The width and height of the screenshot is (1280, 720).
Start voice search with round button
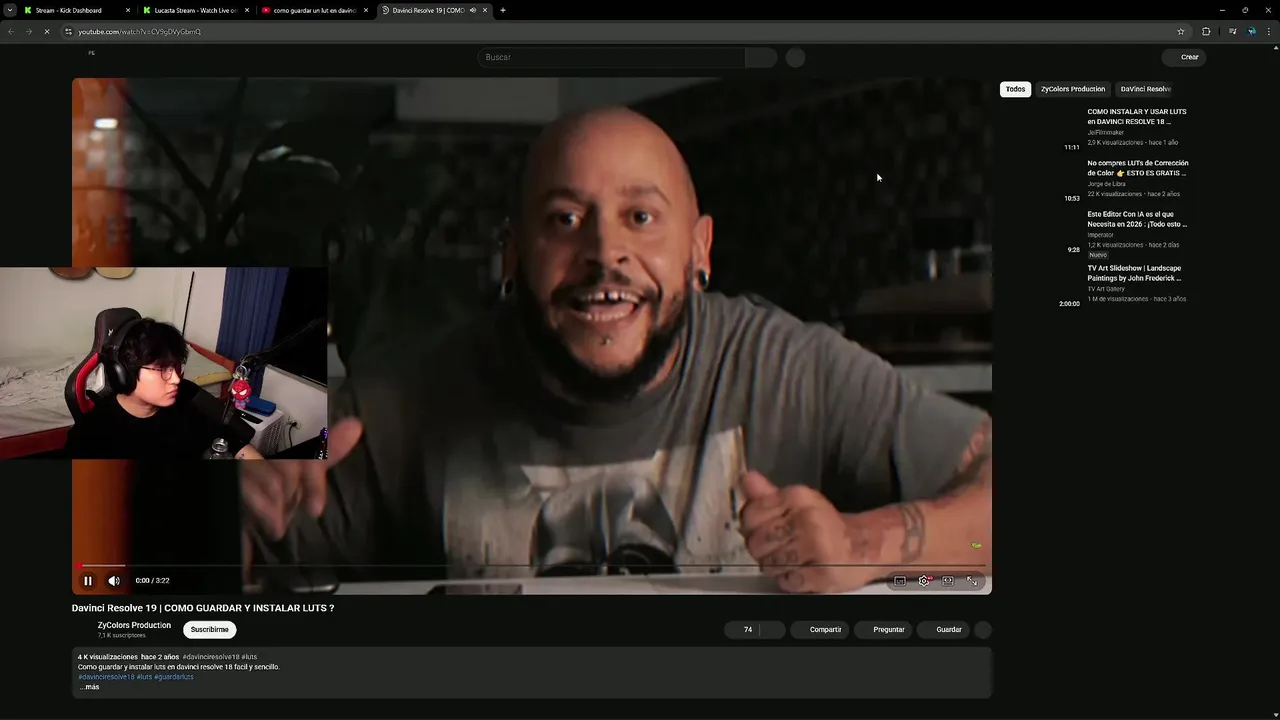(x=795, y=58)
